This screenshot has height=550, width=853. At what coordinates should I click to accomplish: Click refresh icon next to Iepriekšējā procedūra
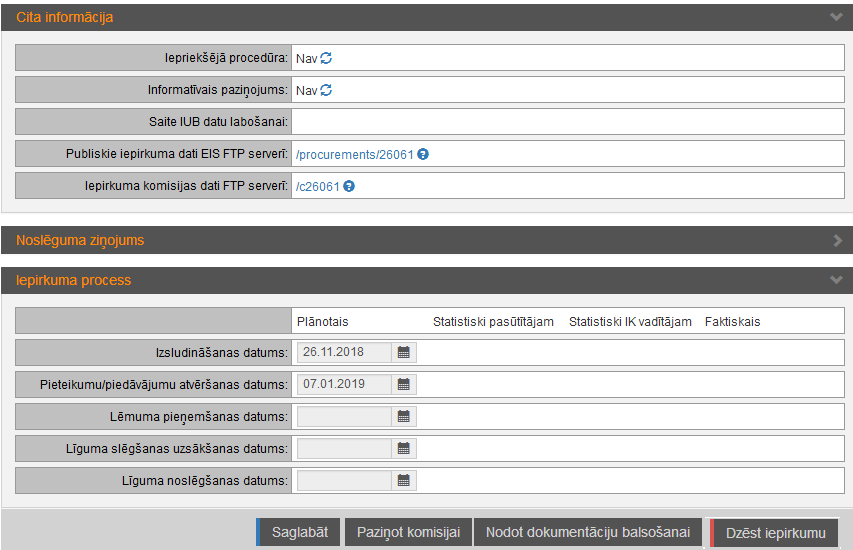click(326, 58)
